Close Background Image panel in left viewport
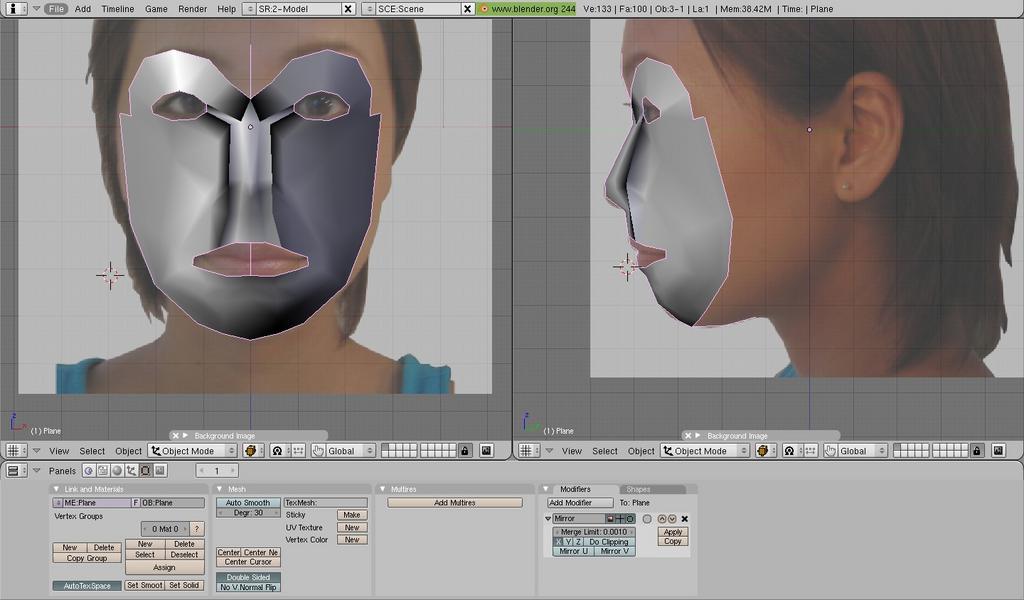The image size is (1024, 600). click(175, 435)
